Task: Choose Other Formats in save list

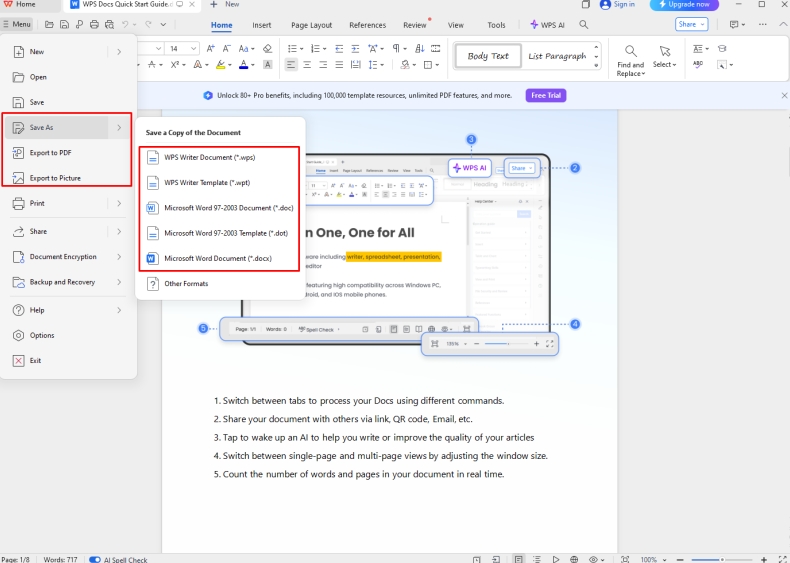Action: [x=187, y=284]
